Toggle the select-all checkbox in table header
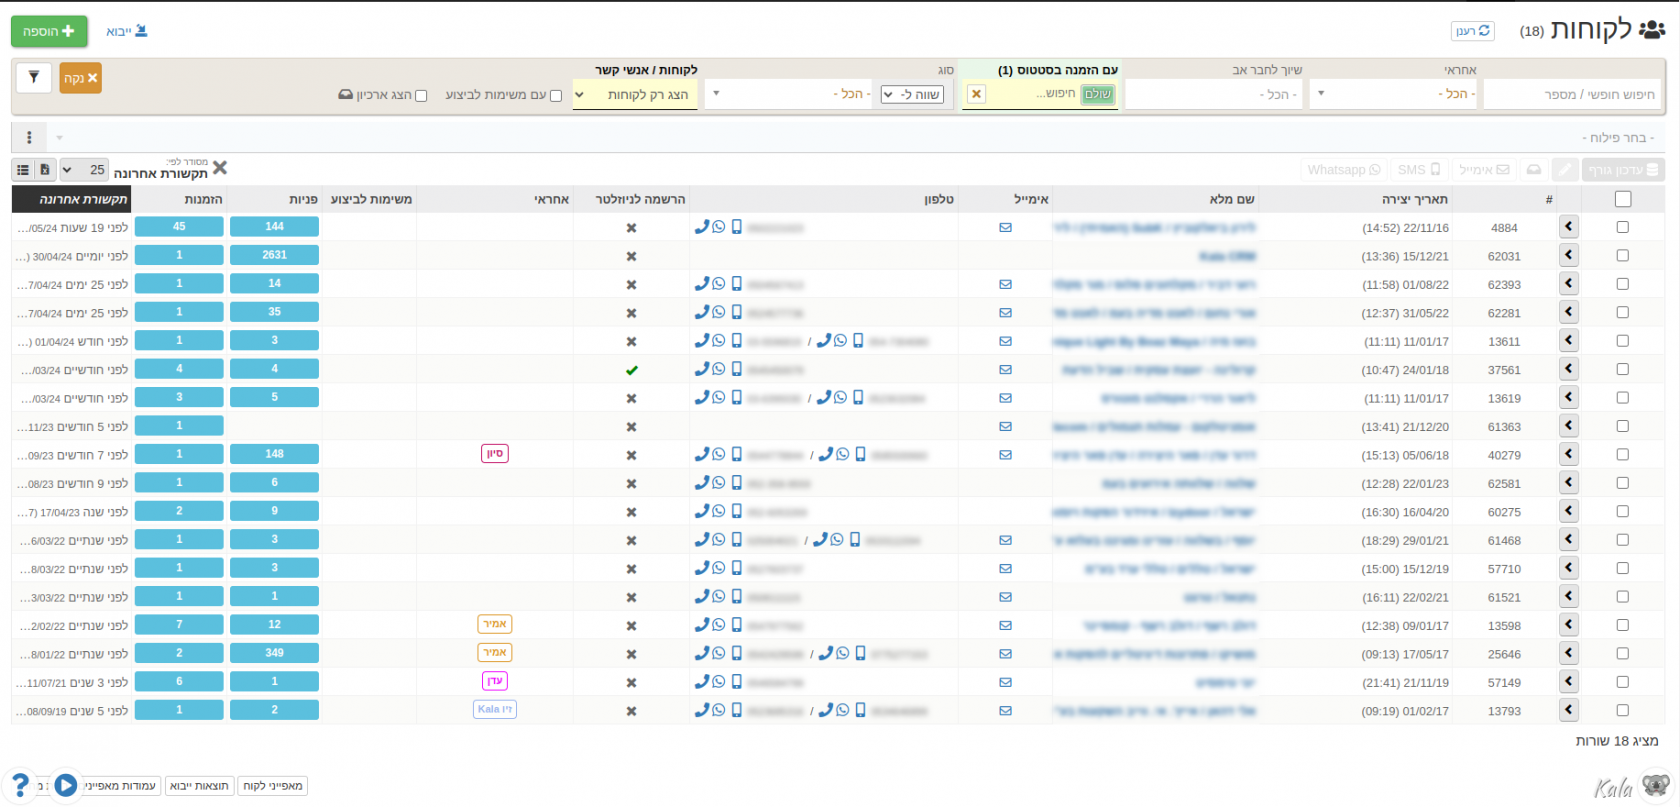This screenshot has height=807, width=1680. (1622, 199)
